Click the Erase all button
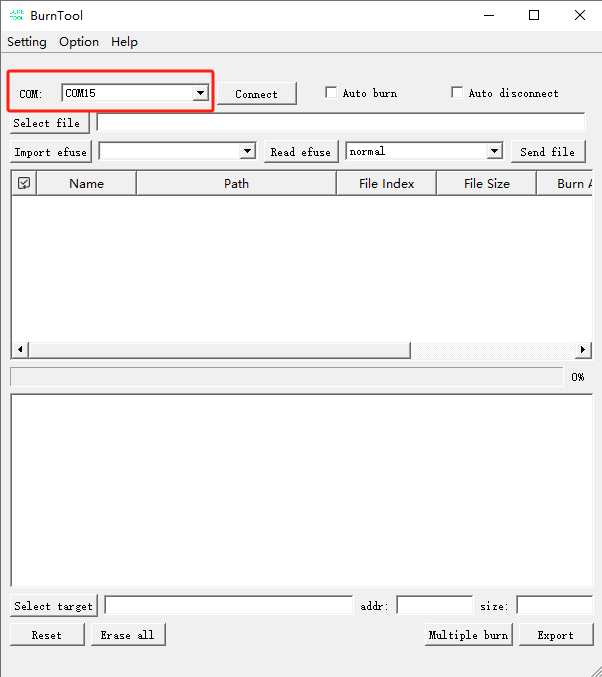This screenshot has height=677, width=602. (x=128, y=635)
